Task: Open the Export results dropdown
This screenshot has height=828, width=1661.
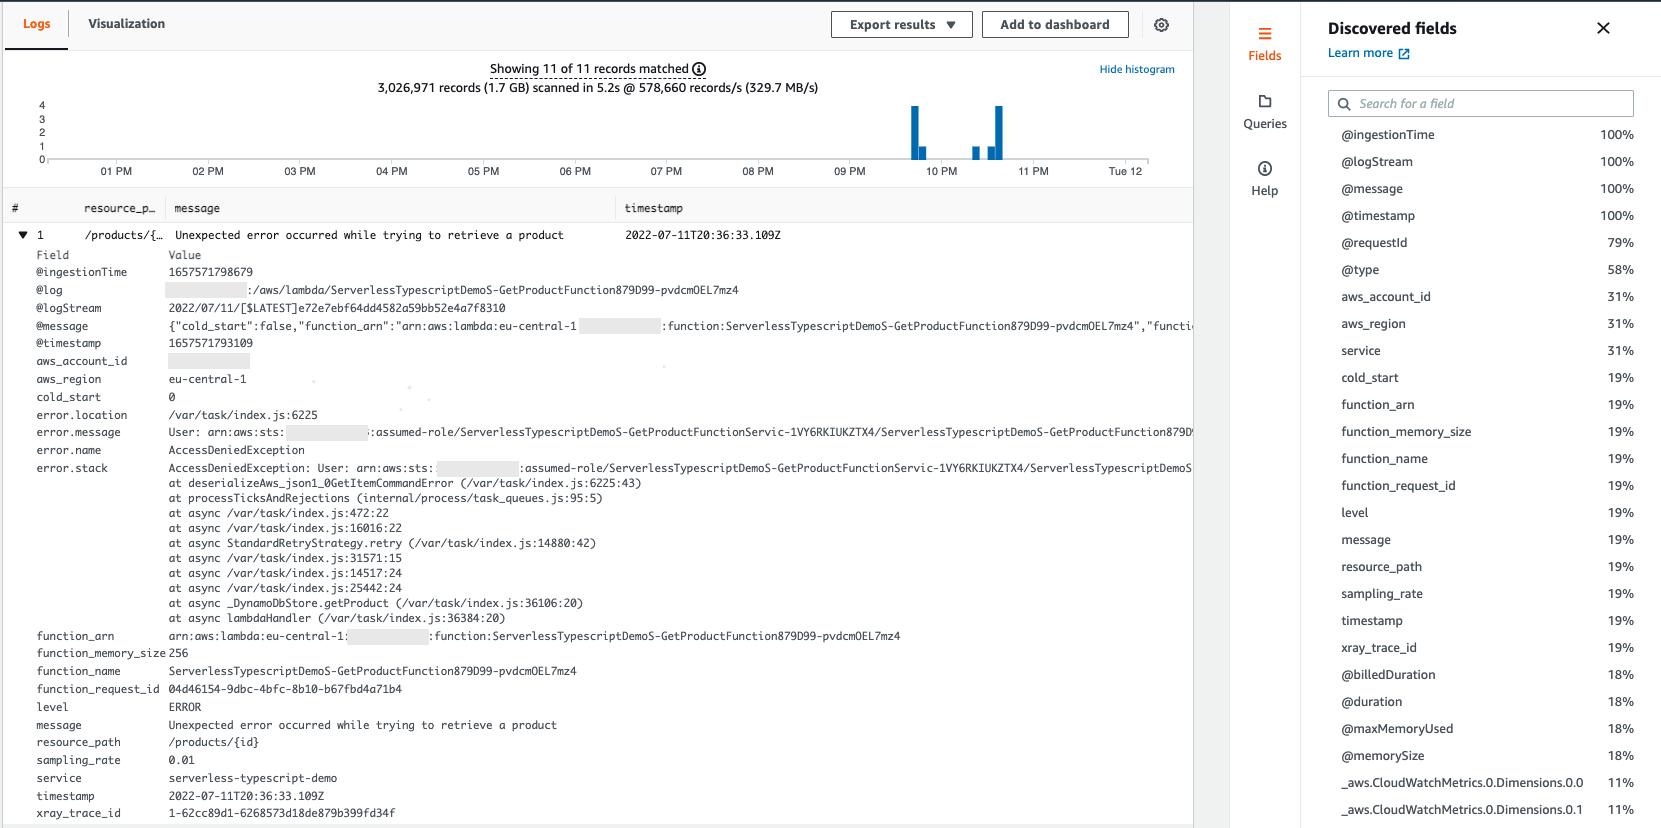Action: click(x=901, y=25)
